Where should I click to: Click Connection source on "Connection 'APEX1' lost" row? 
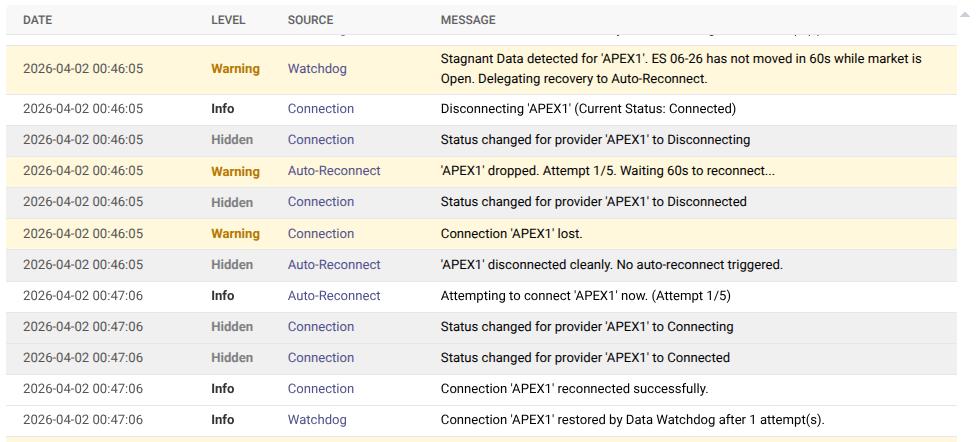tap(320, 234)
